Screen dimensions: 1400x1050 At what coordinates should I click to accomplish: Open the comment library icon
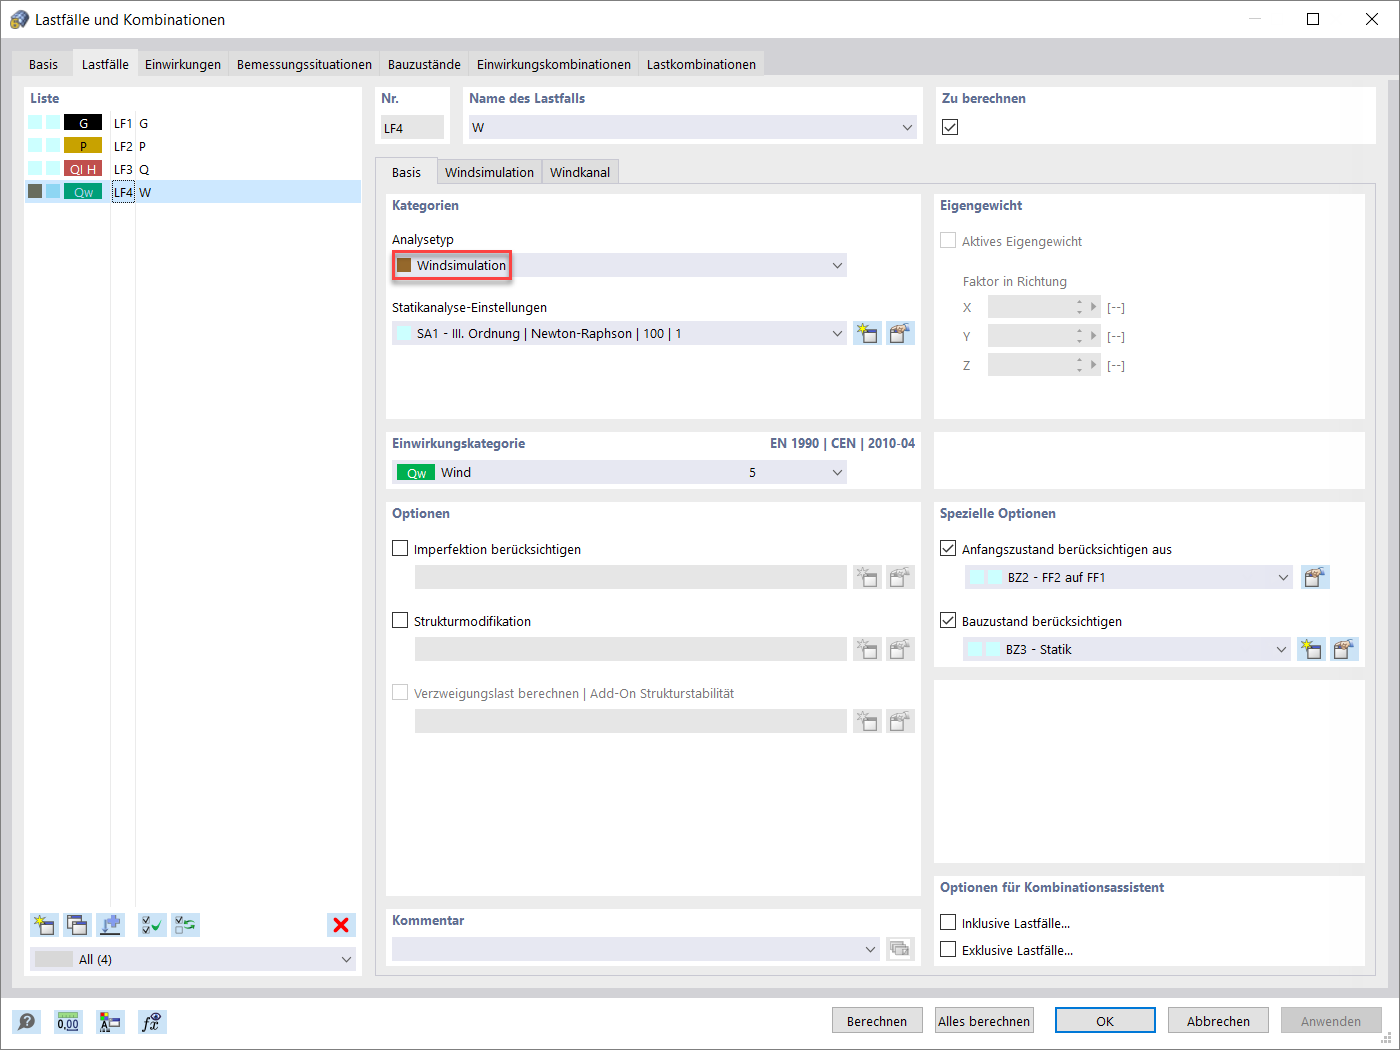pos(900,949)
